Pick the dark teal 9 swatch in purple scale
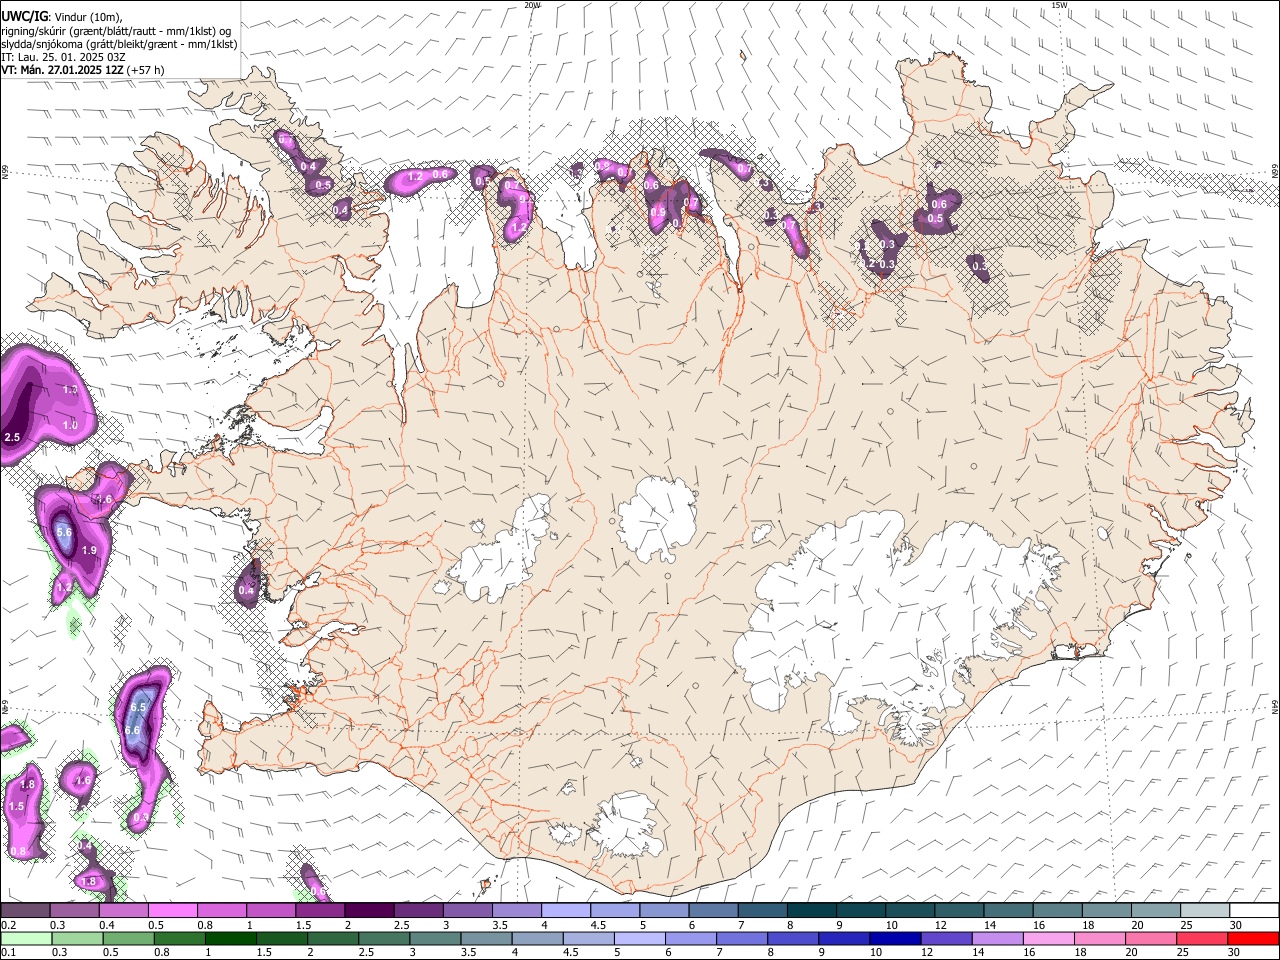The height and width of the screenshot is (960, 1280). 860,910
